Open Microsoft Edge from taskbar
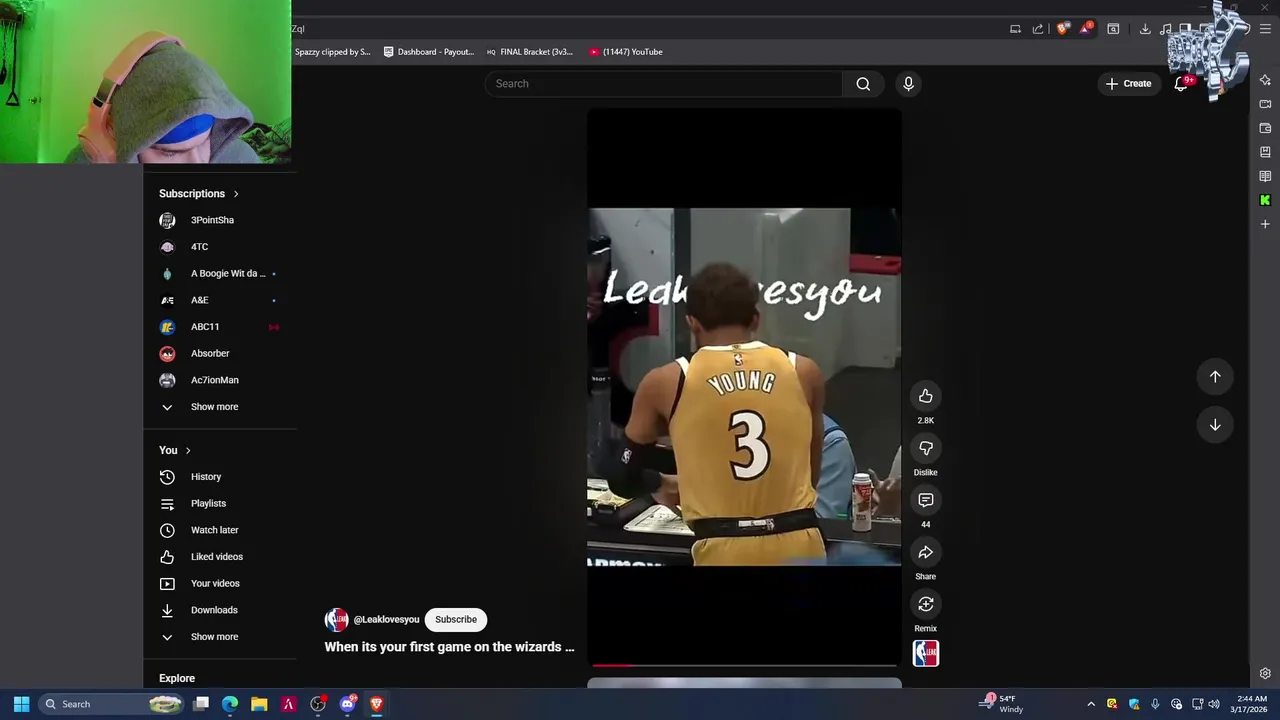This screenshot has width=1280, height=720. pos(230,704)
